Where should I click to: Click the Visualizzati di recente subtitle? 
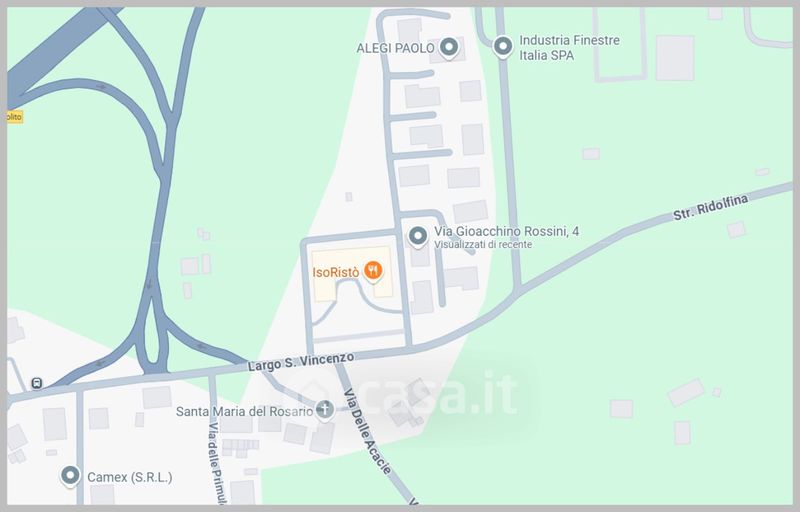(x=483, y=245)
